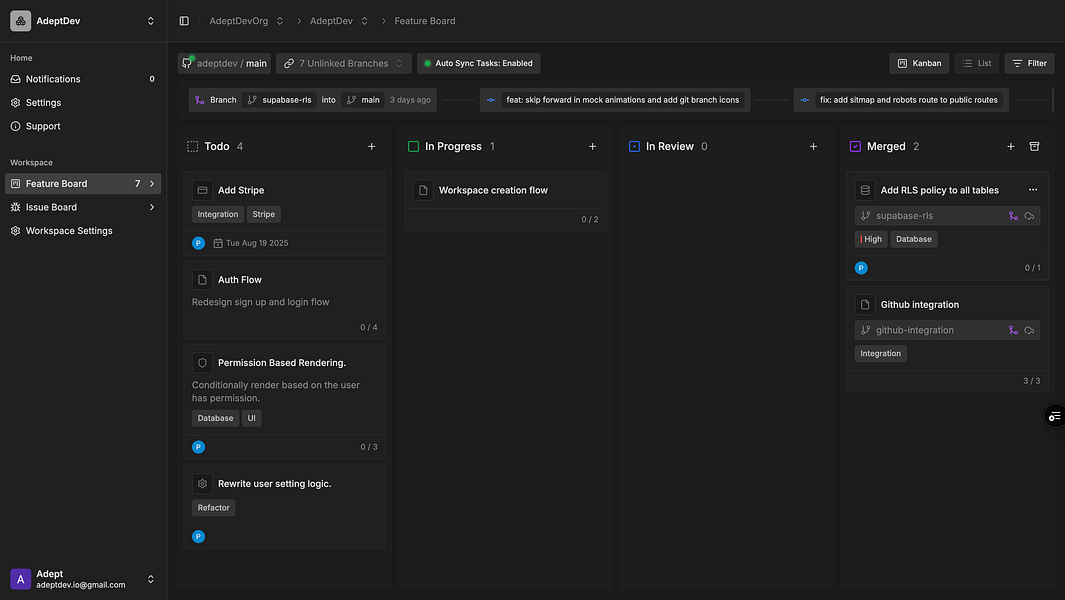Add a new task to Todo column

coord(372,147)
